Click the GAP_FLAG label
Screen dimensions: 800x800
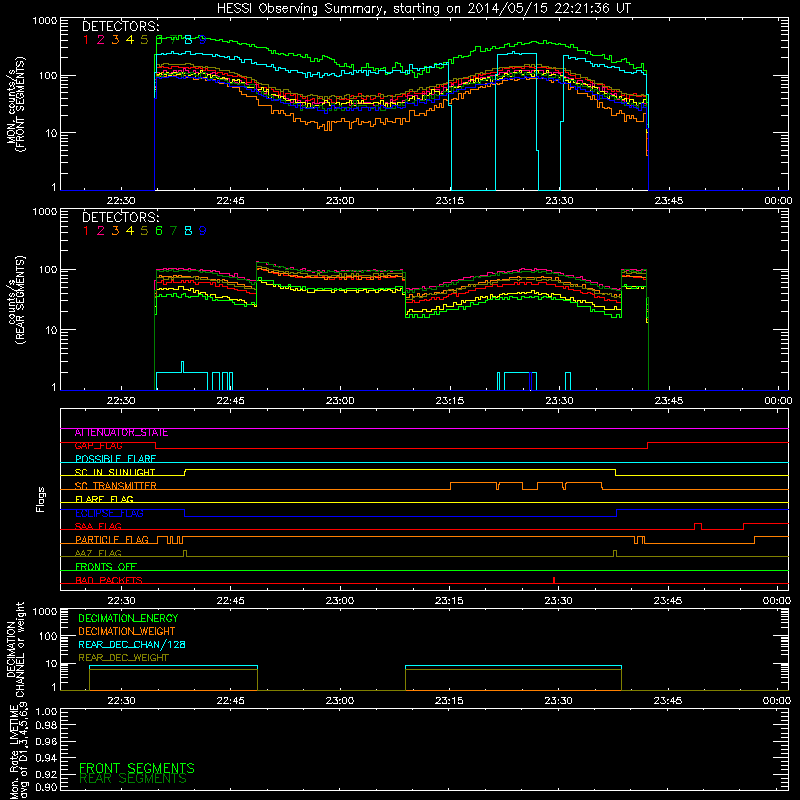[98, 446]
